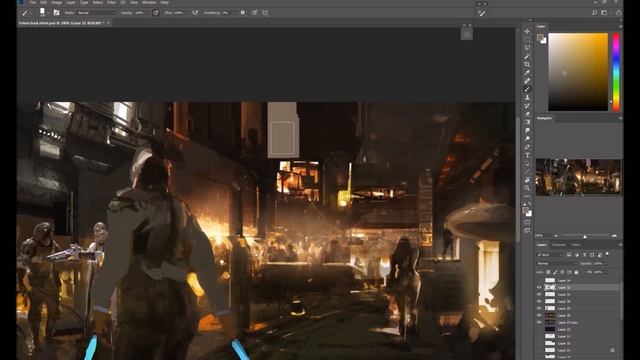
Task: Select the Lasso tool
Action: pyautogui.click(x=527, y=48)
